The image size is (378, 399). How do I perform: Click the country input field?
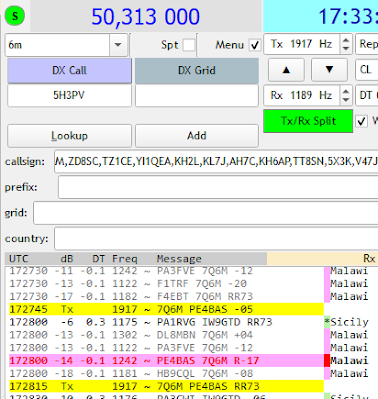click(x=216, y=238)
